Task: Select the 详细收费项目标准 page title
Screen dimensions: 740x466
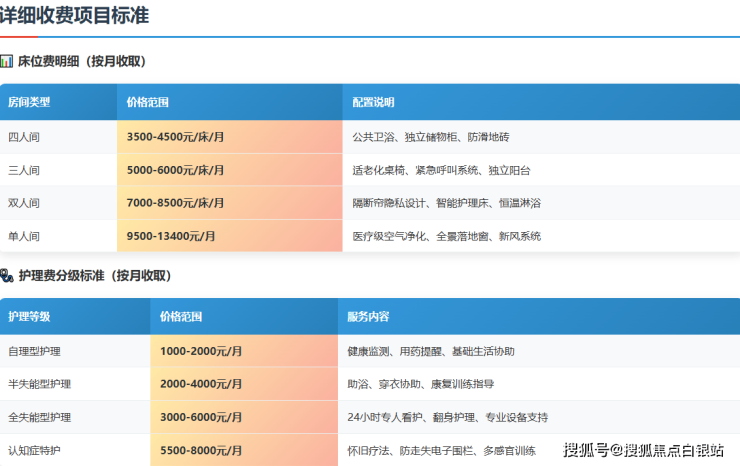Action: (x=76, y=15)
